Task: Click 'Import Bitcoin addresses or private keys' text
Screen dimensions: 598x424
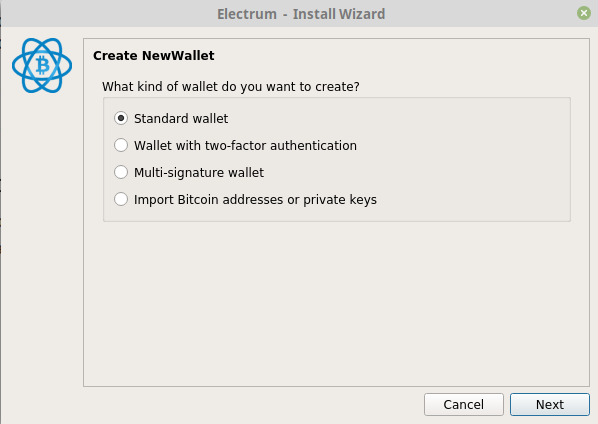Action: (255, 200)
